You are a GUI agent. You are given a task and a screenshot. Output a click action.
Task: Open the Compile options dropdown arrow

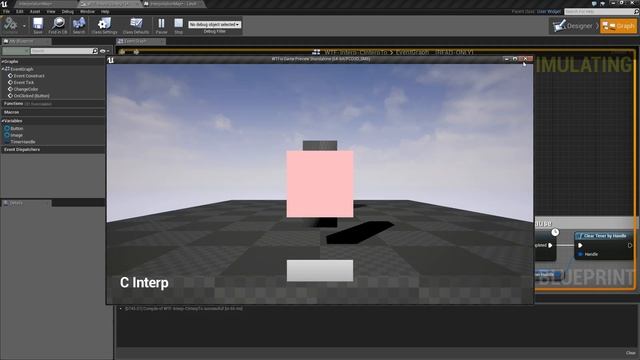point(24,26)
